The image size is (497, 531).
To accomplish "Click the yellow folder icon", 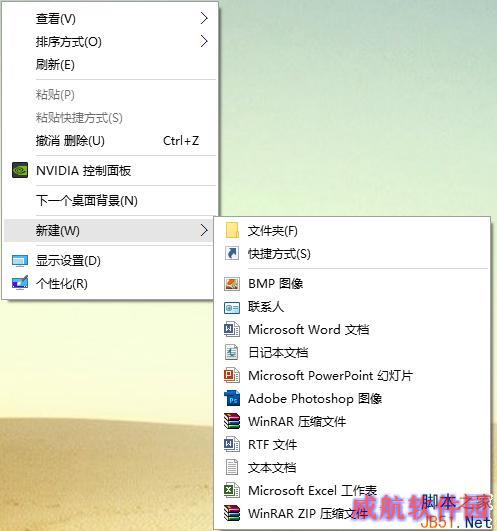I will 232,230.
